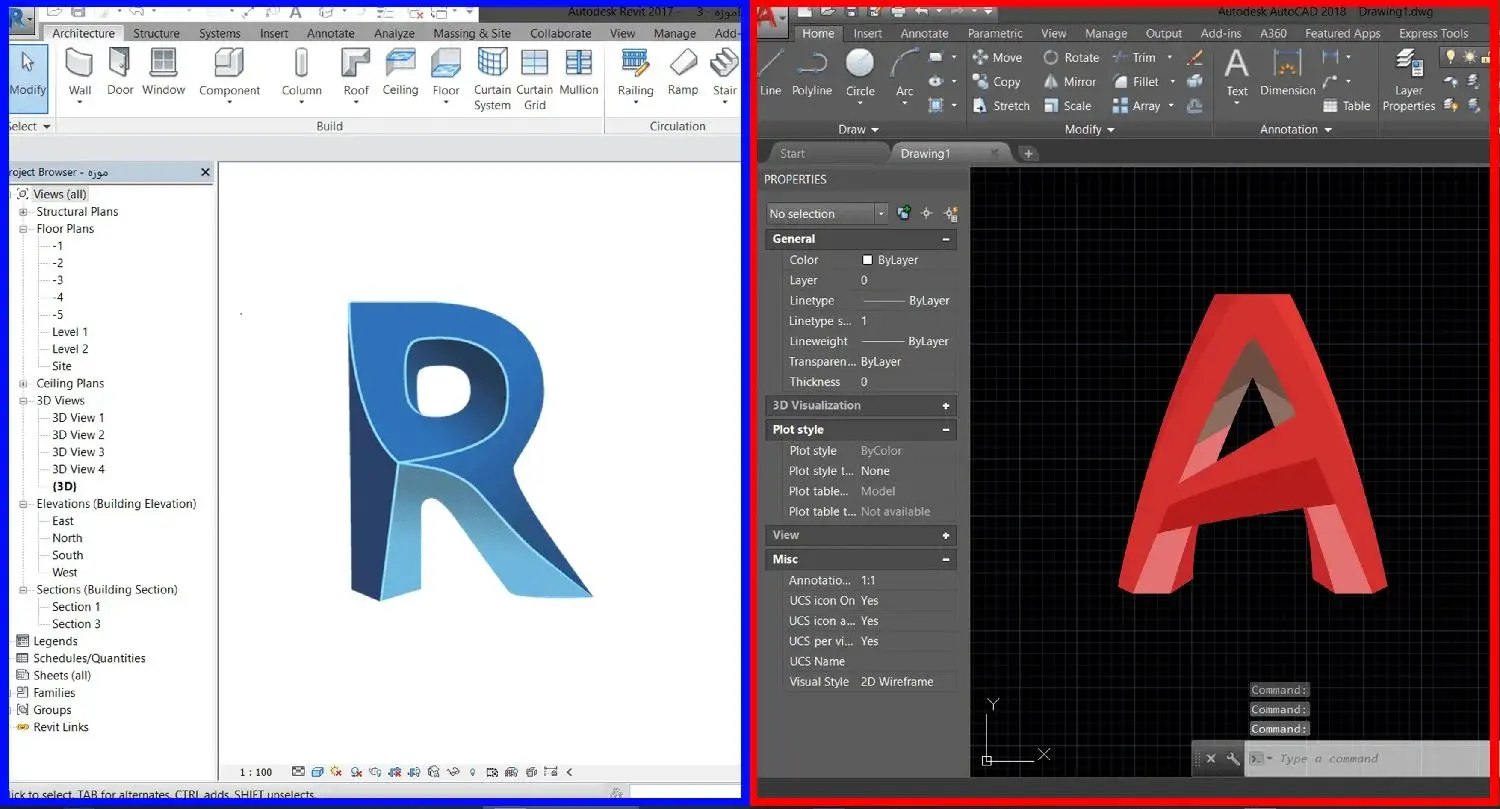Activate the Circle draw tool
The height and width of the screenshot is (809, 1500).
click(x=860, y=72)
